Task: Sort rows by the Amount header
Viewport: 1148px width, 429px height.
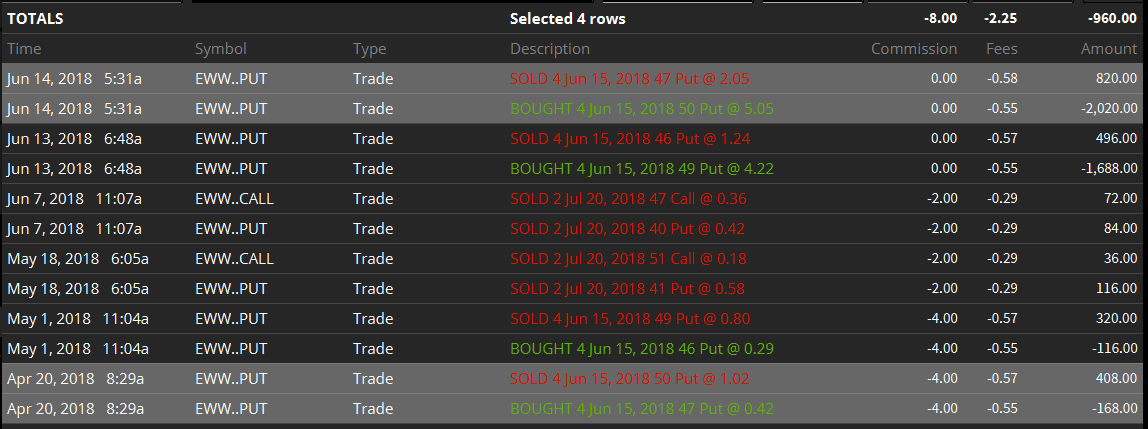Action: [1109, 48]
